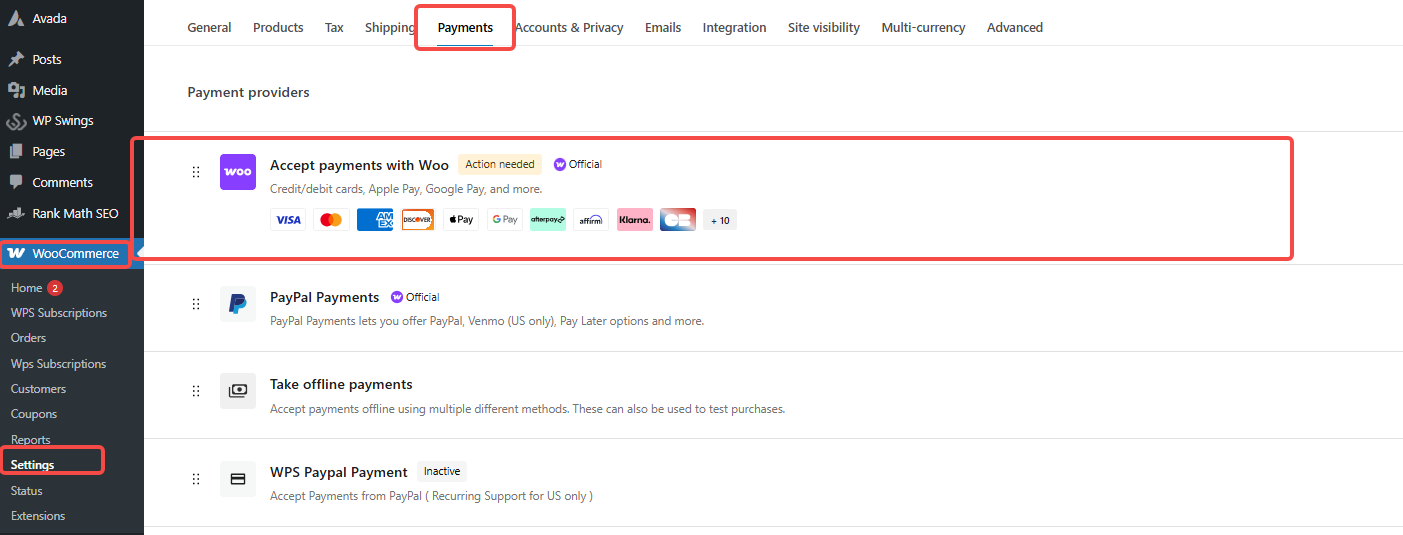The image size is (1403, 535).
Task: Click Official badge next to PayPal Payments
Action: pyautogui.click(x=415, y=297)
